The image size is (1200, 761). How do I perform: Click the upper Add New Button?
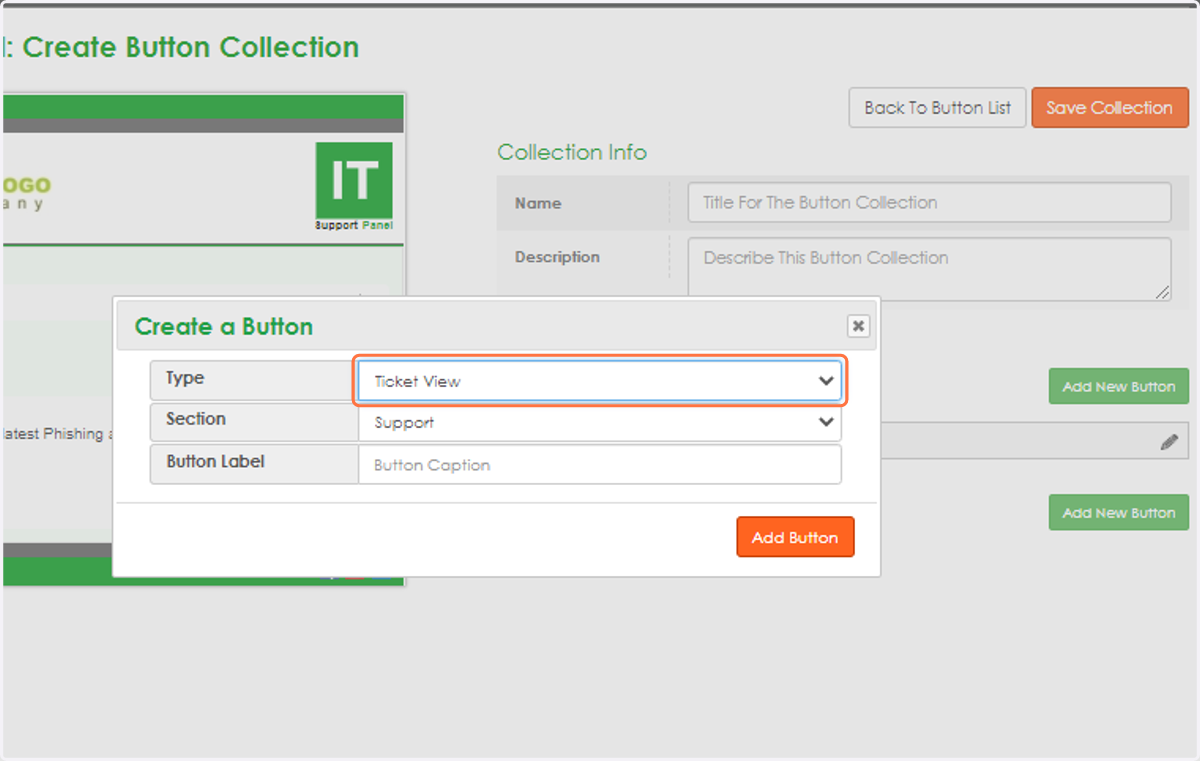click(1118, 386)
